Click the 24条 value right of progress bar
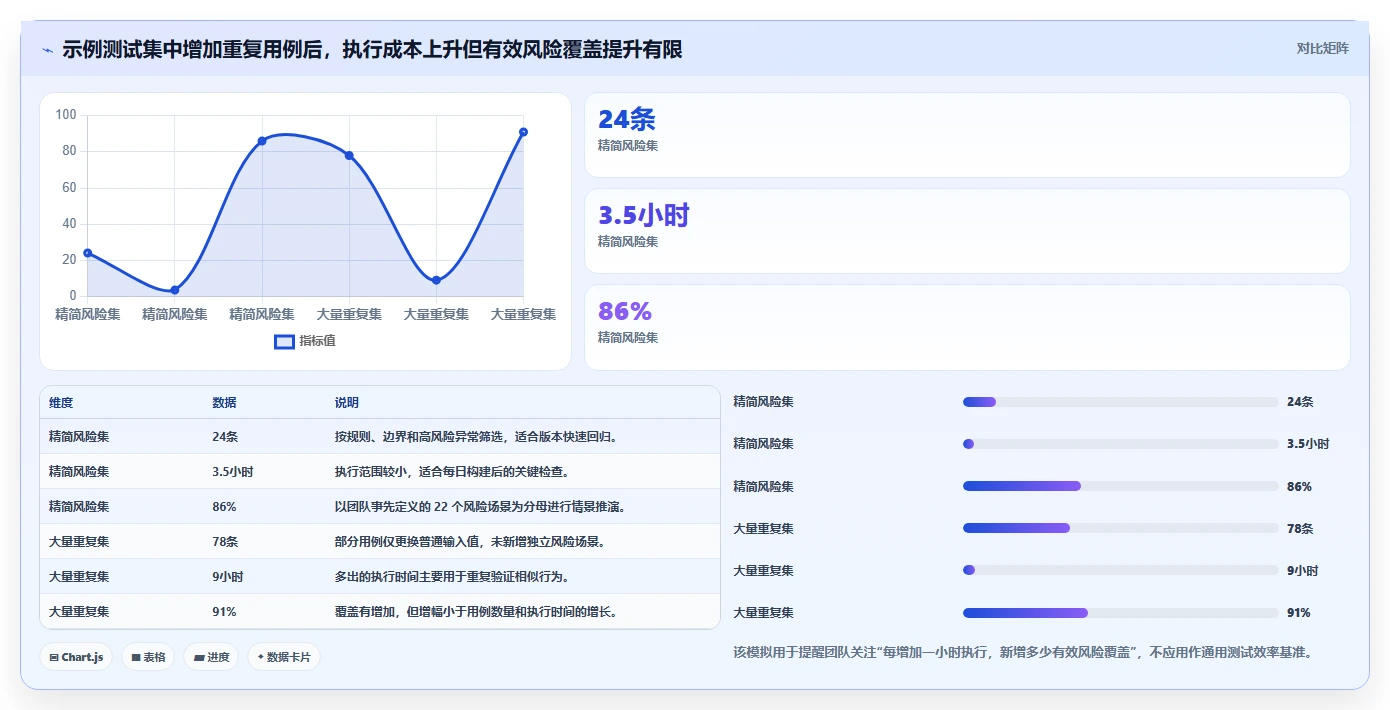The height and width of the screenshot is (710, 1390). click(x=1300, y=402)
